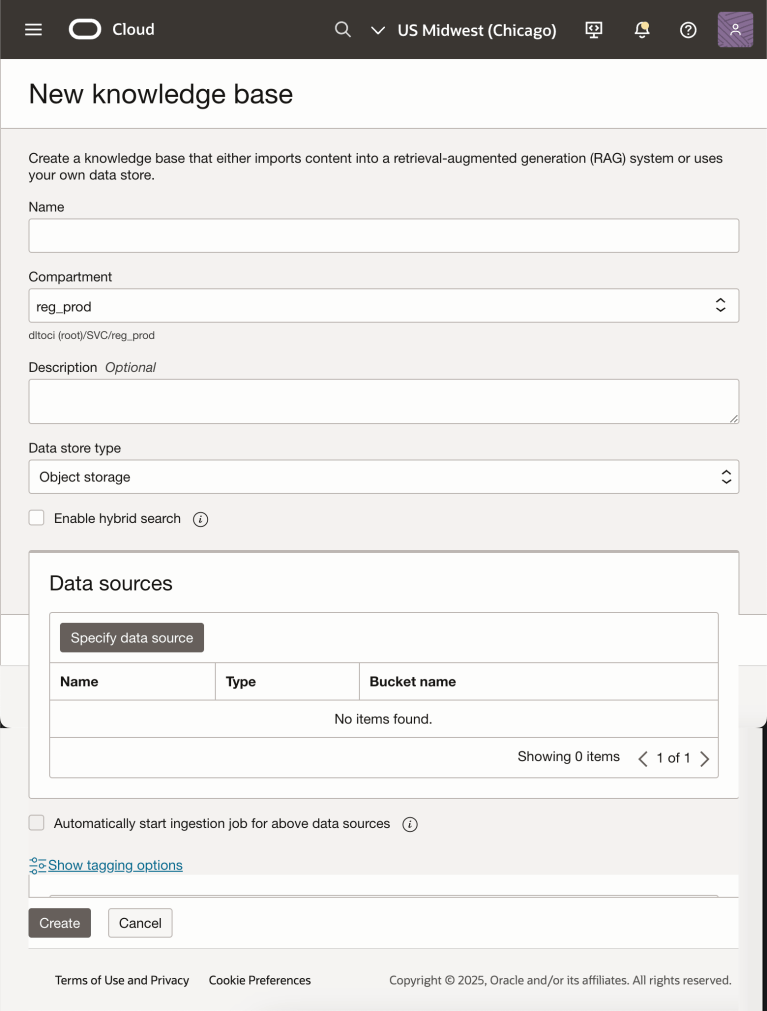
Task: Open the navigation hamburger menu
Action: (x=33, y=29)
